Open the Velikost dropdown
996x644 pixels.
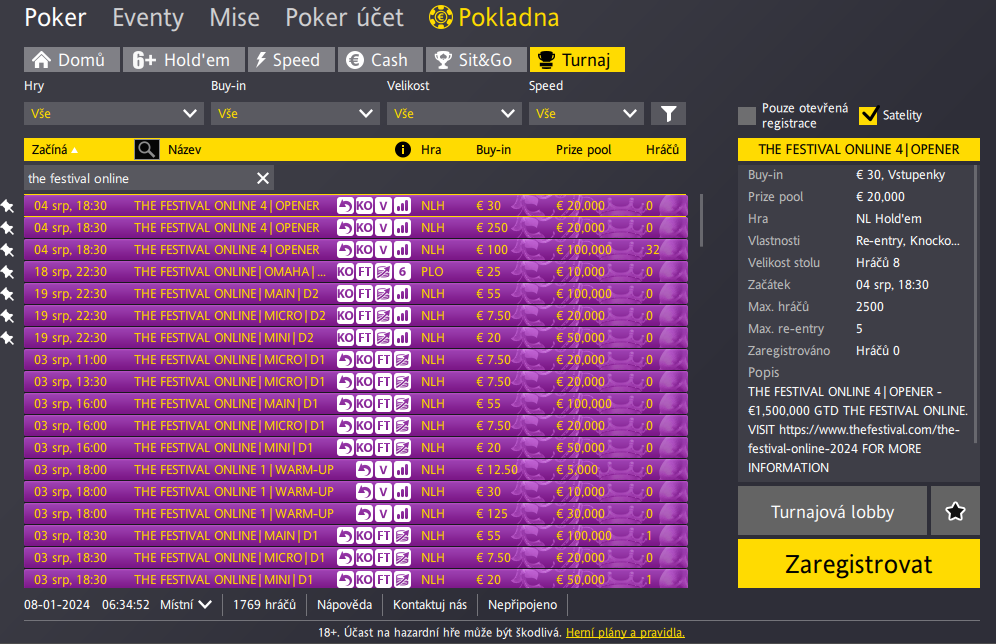pos(454,114)
